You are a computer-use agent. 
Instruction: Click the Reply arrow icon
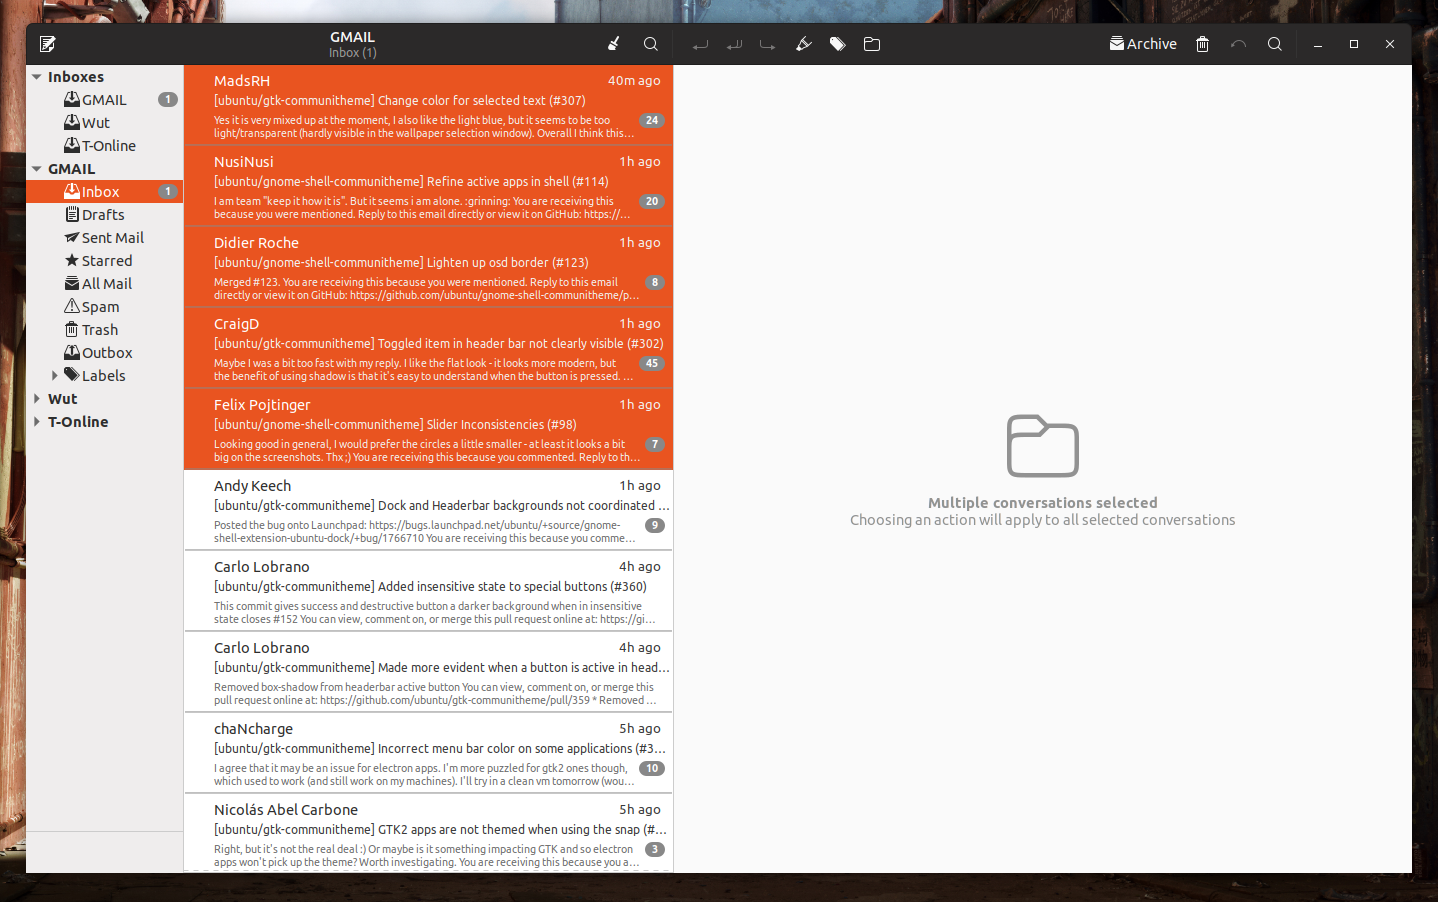tap(700, 44)
